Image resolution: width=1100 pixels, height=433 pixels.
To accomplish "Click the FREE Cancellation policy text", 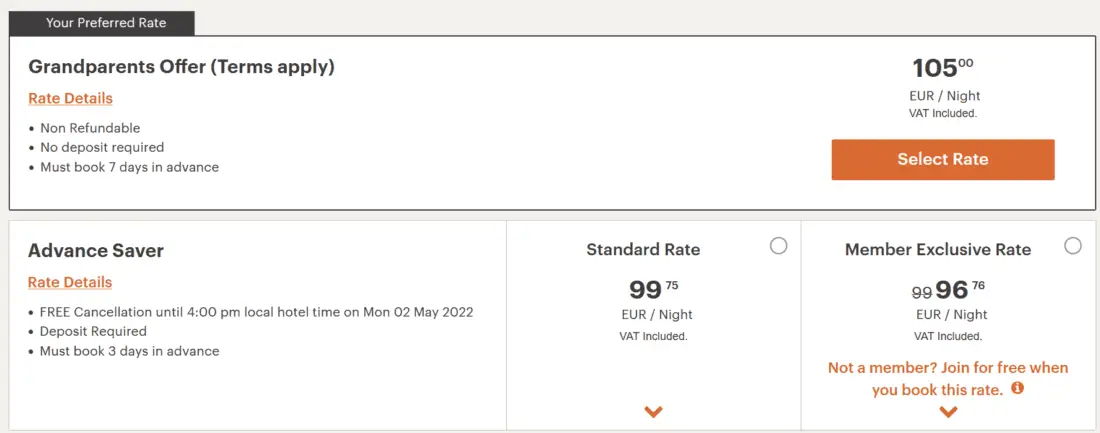I will (x=256, y=312).
